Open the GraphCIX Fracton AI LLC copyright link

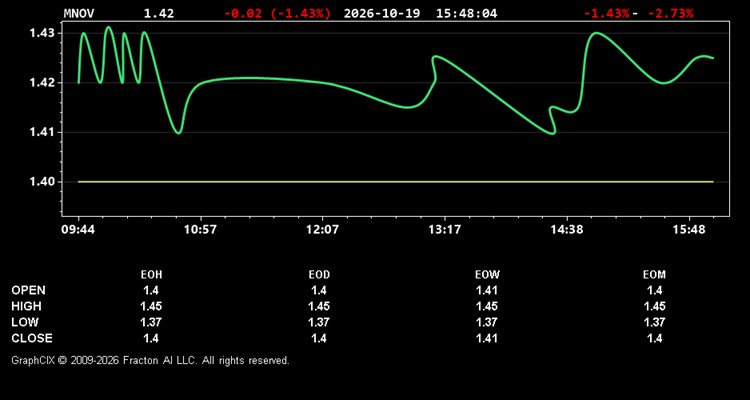150,360
